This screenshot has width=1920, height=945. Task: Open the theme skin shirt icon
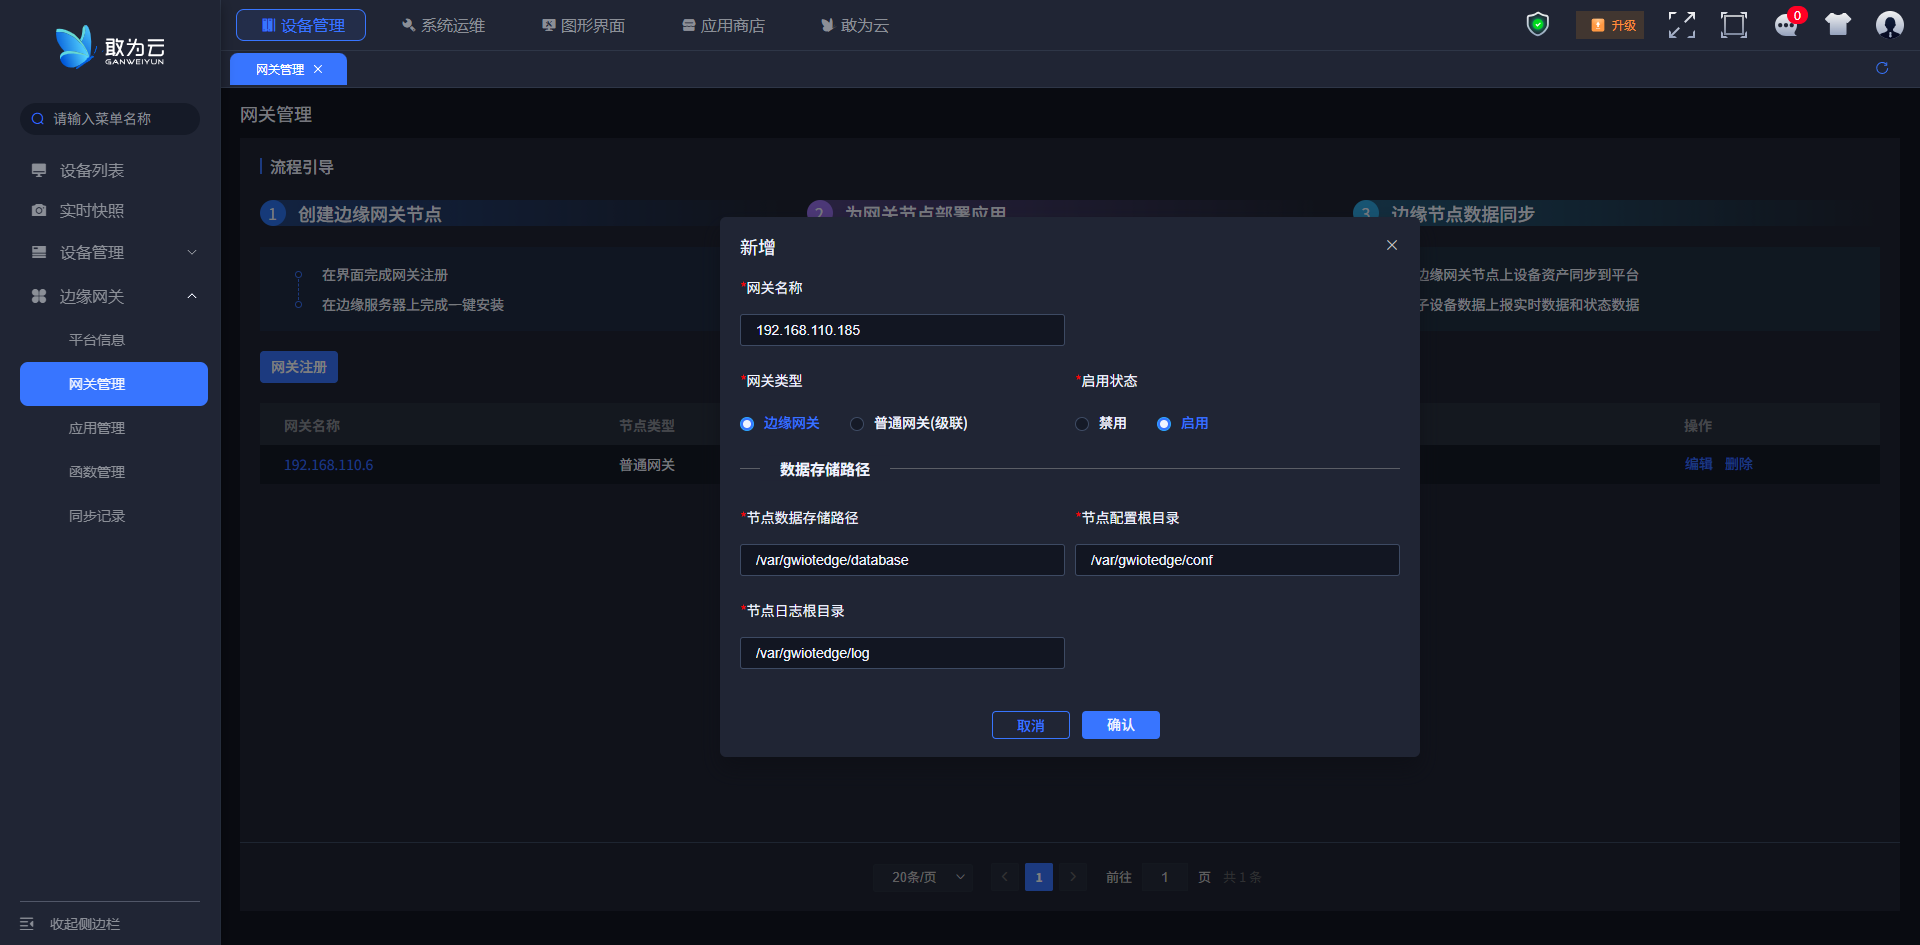[1837, 25]
